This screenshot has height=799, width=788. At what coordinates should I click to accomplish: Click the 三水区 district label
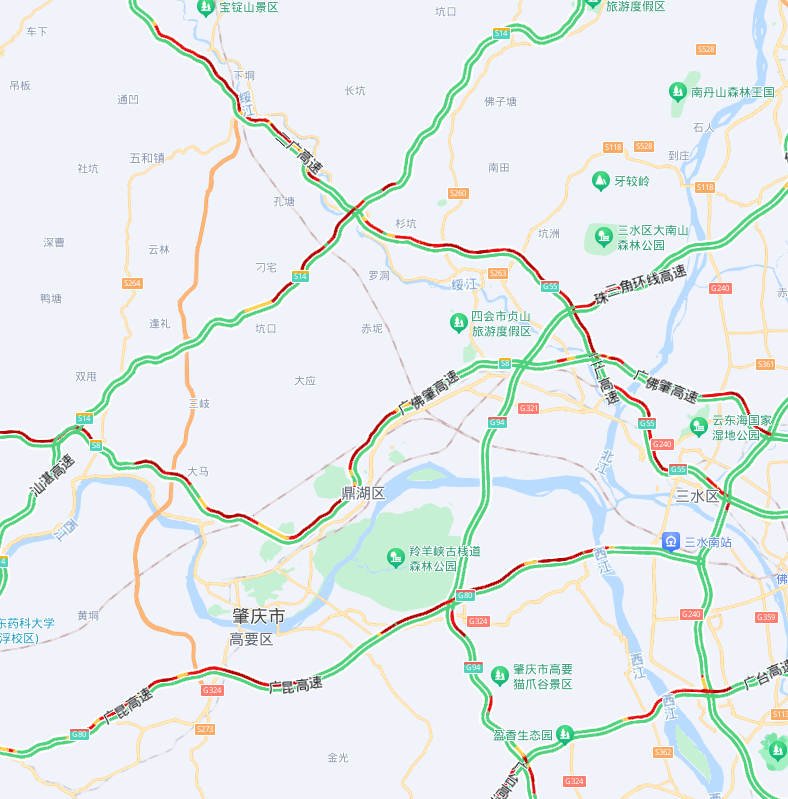[697, 496]
